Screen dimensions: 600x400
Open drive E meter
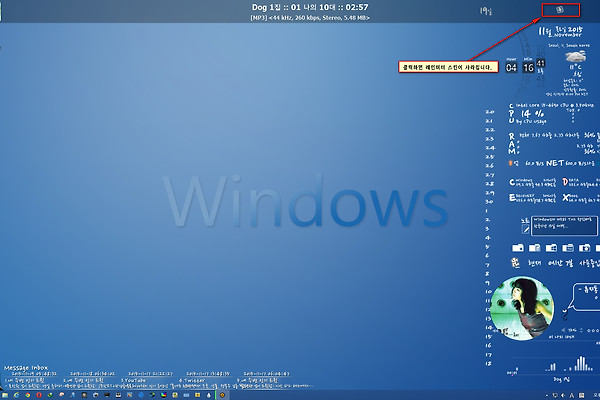(532, 198)
